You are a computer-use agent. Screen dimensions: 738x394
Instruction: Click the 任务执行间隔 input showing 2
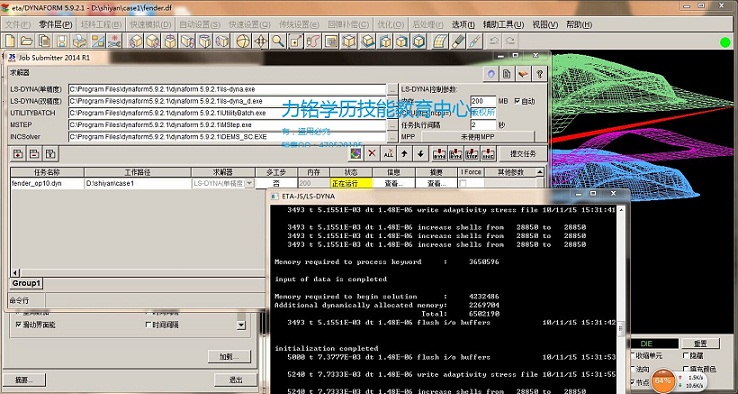(x=483, y=125)
